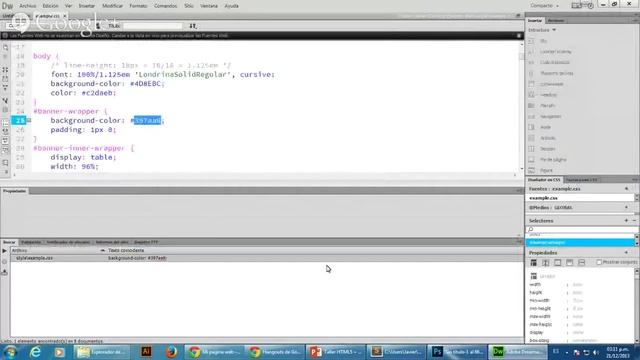640x360 pixels.
Task: Open the Compacto workspace dropdown
Action: pyautogui.click(x=545, y=6)
